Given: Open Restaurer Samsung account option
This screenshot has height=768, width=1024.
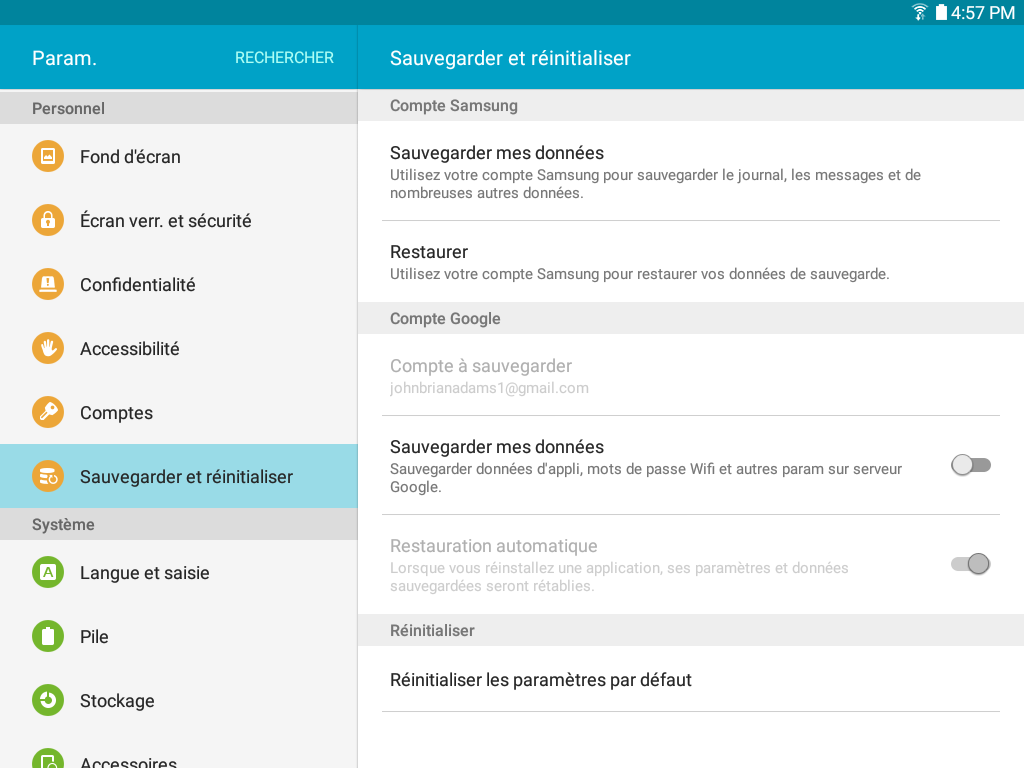Looking at the screenshot, I should pos(691,262).
